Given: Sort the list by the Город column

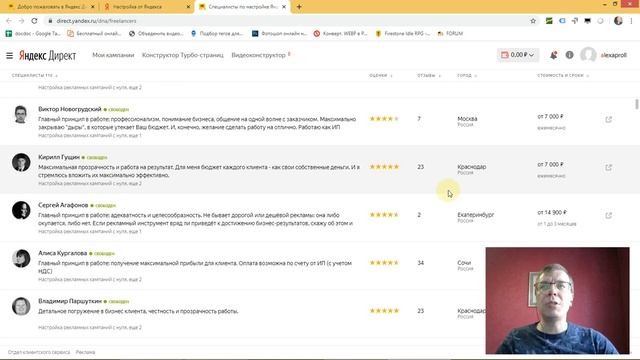Looking at the screenshot, I should 467,76.
